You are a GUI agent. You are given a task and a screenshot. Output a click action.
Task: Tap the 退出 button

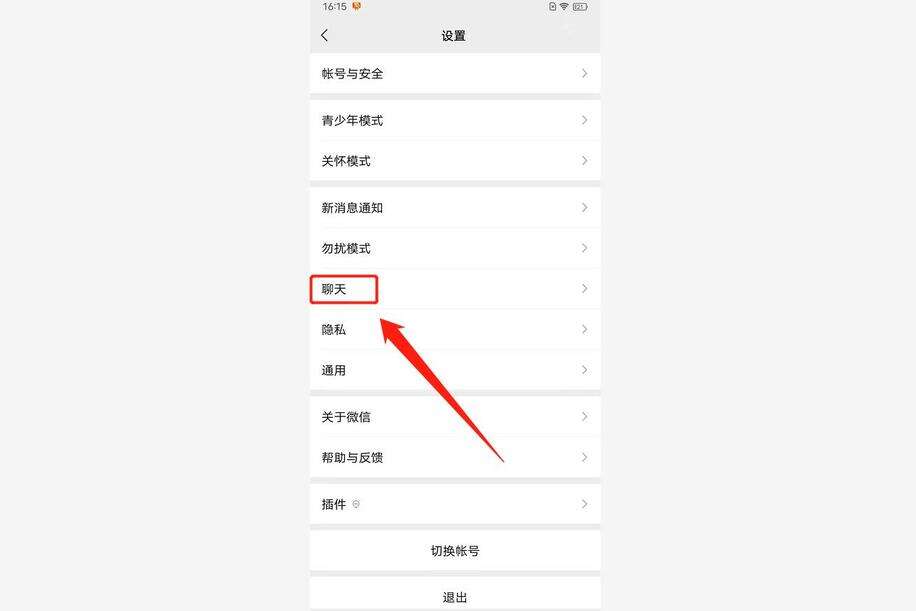point(455,595)
